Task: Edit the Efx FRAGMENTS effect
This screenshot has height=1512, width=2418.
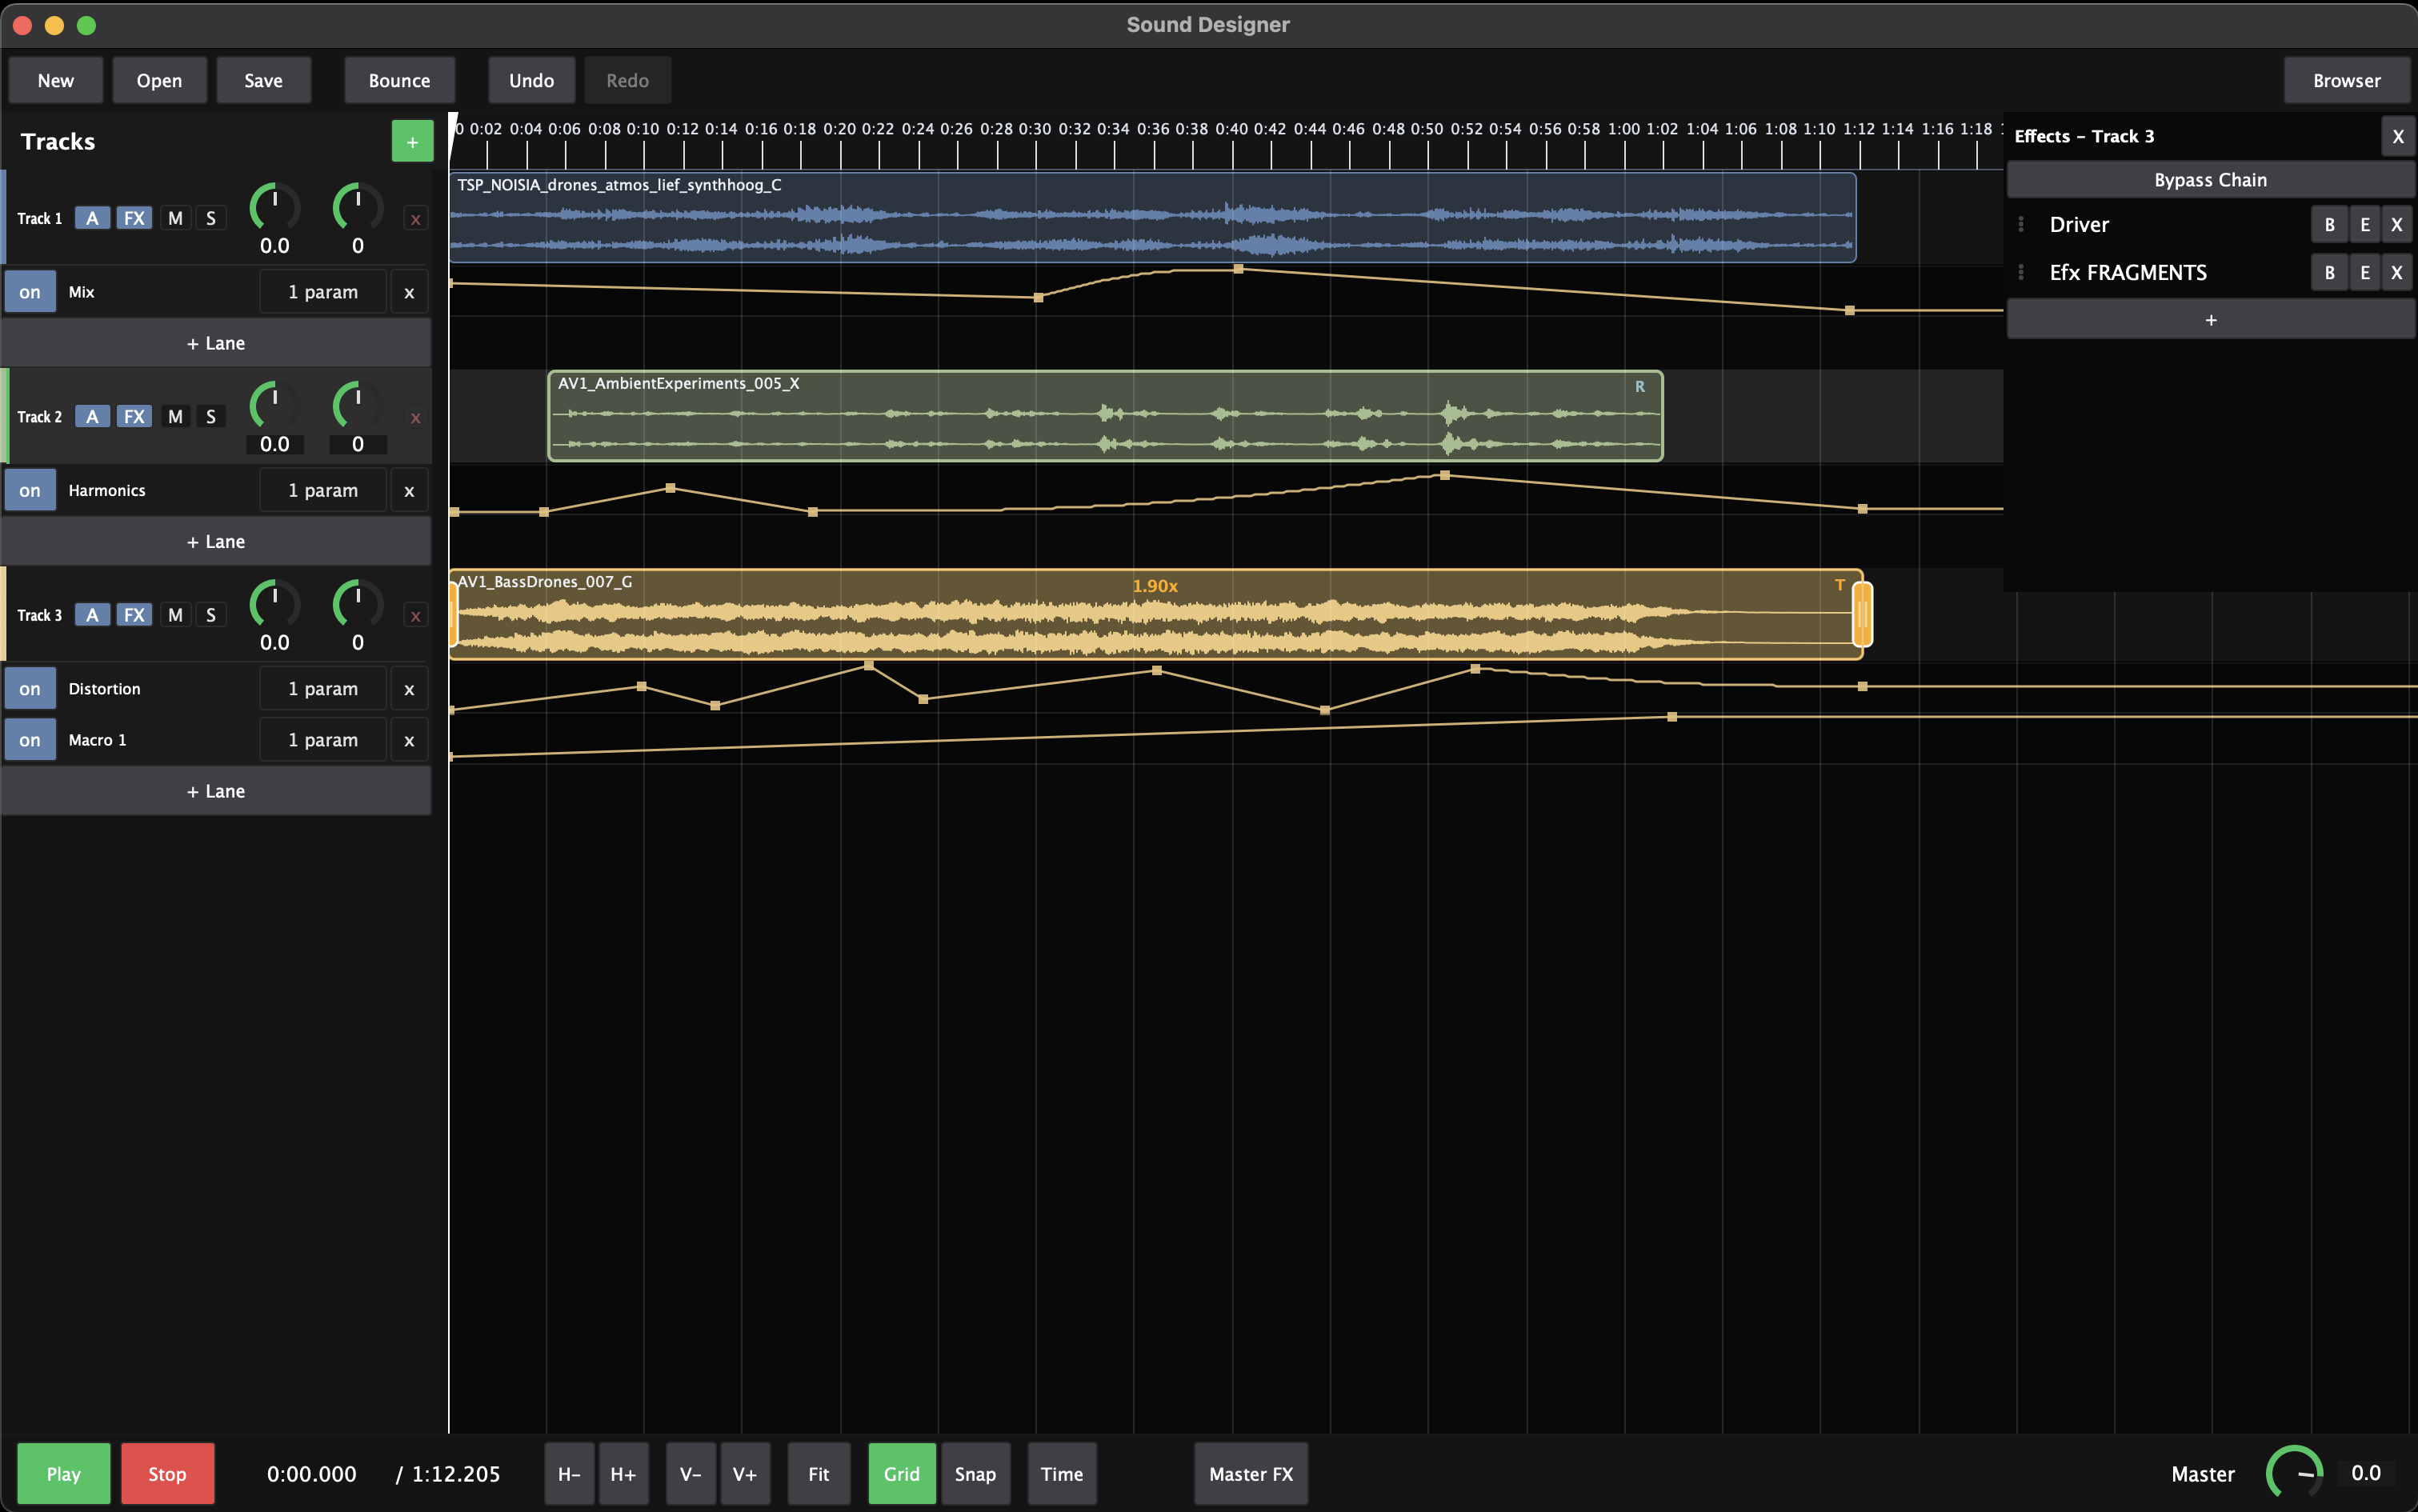Action: [2364, 272]
